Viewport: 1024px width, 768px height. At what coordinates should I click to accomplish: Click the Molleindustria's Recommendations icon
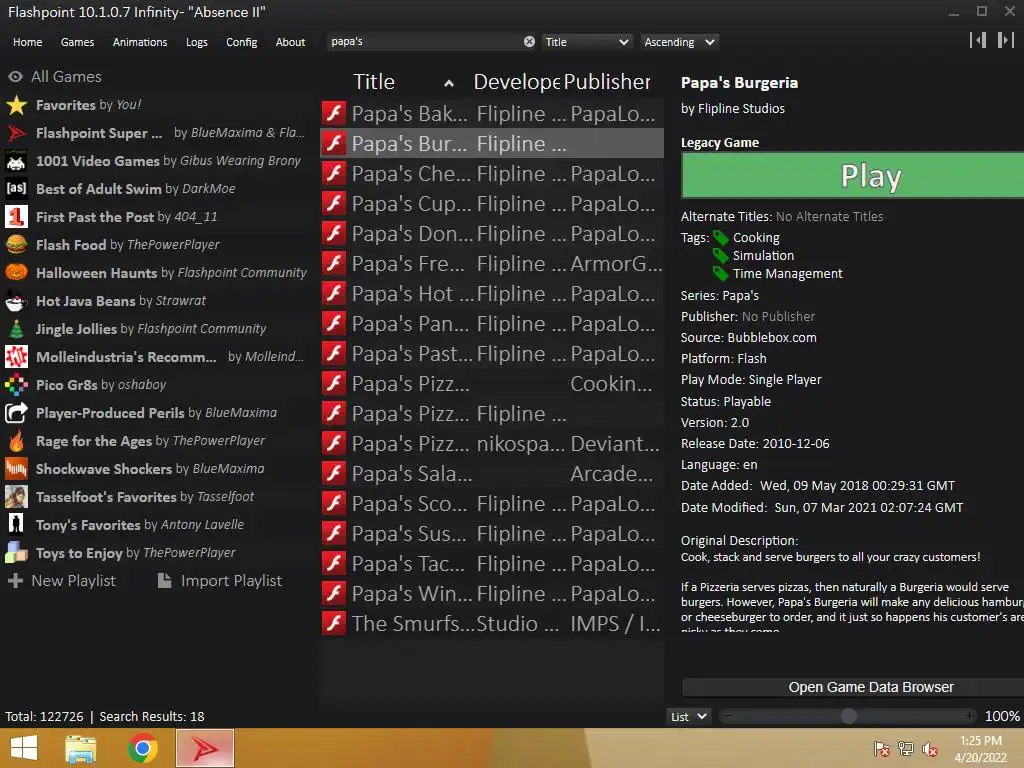coord(16,357)
